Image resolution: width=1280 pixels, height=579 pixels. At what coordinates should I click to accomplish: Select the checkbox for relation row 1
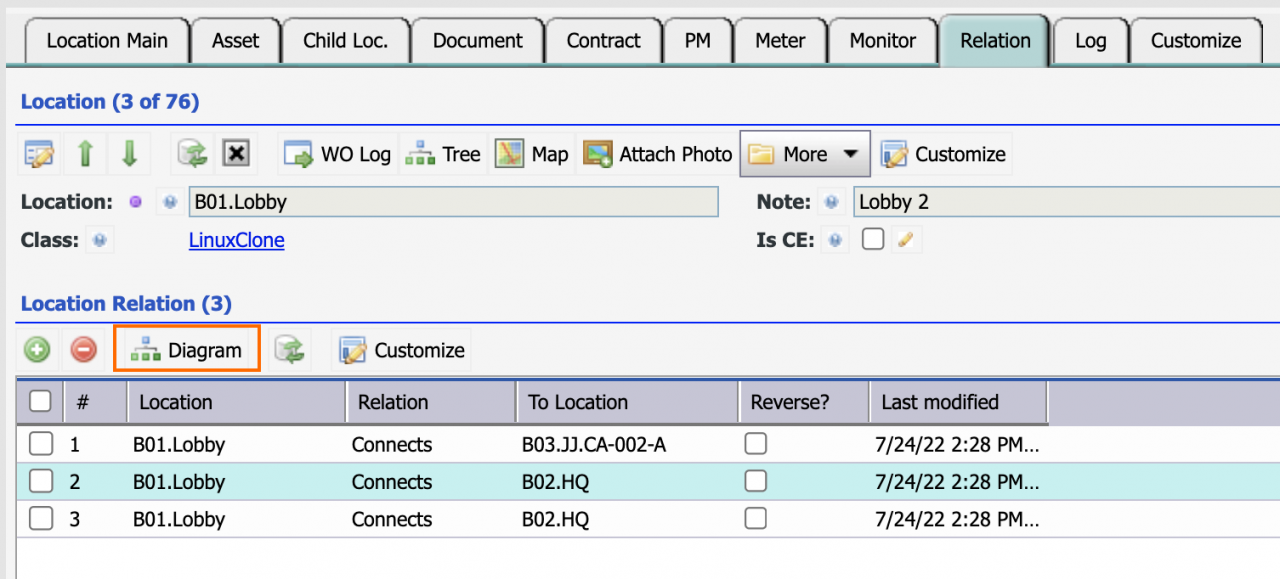coord(41,444)
